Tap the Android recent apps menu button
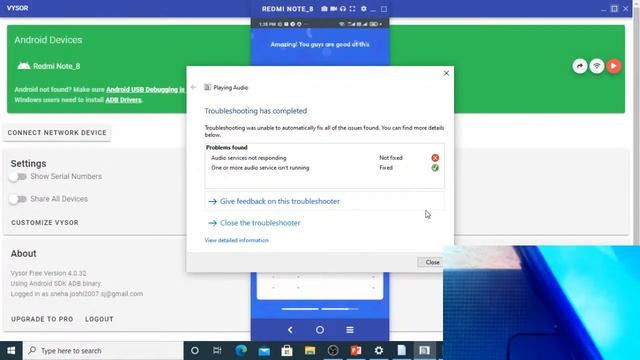640x360 pixels. [350, 330]
